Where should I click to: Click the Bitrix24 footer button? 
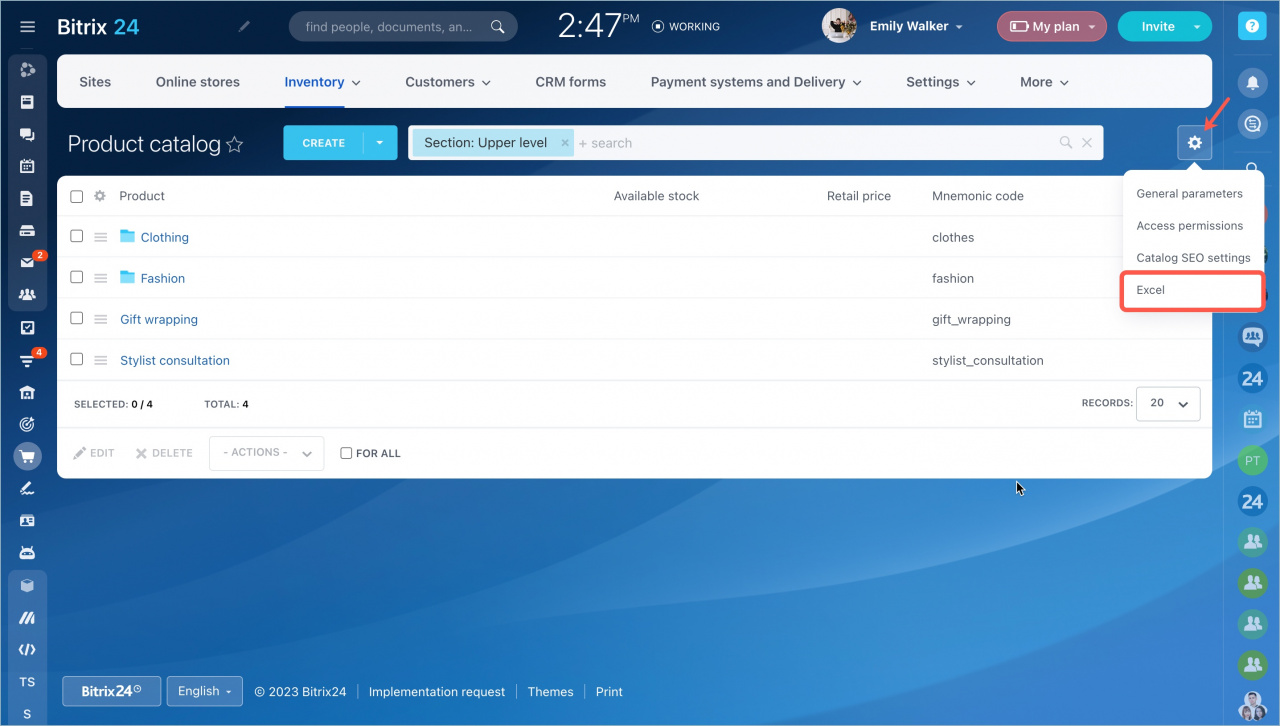click(111, 691)
